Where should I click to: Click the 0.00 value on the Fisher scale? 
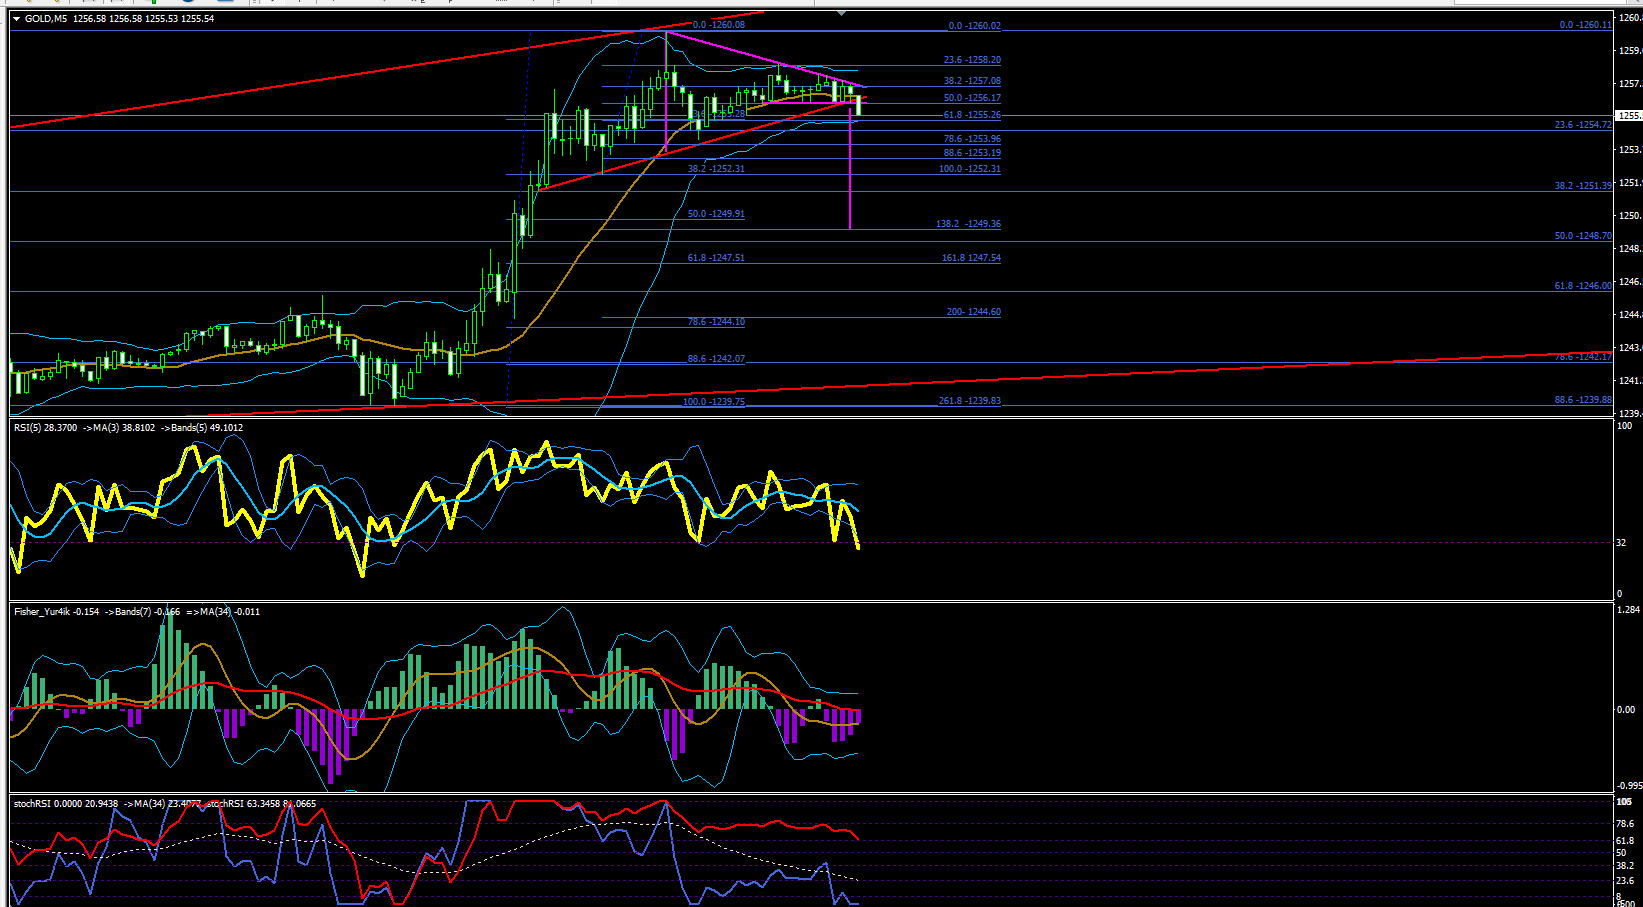pos(1626,710)
